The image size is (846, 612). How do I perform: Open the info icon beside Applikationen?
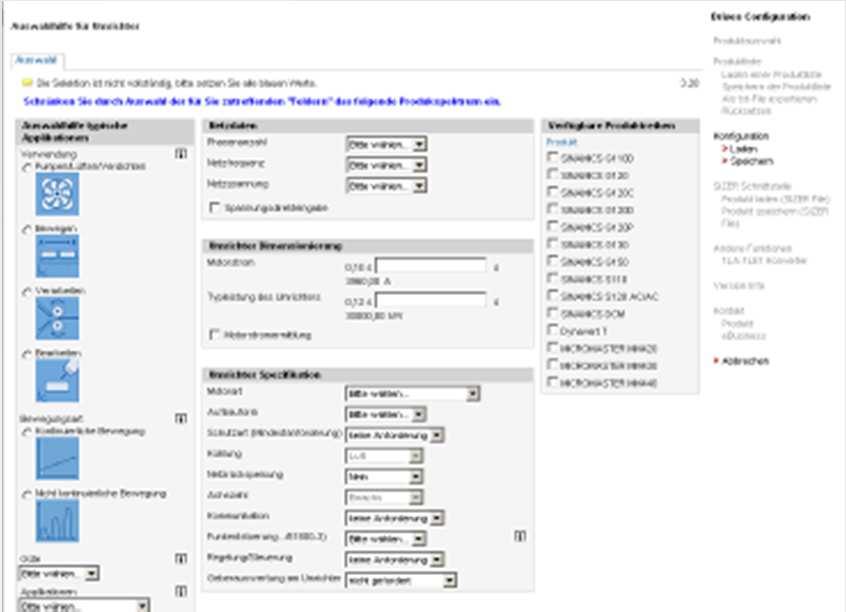point(181,591)
